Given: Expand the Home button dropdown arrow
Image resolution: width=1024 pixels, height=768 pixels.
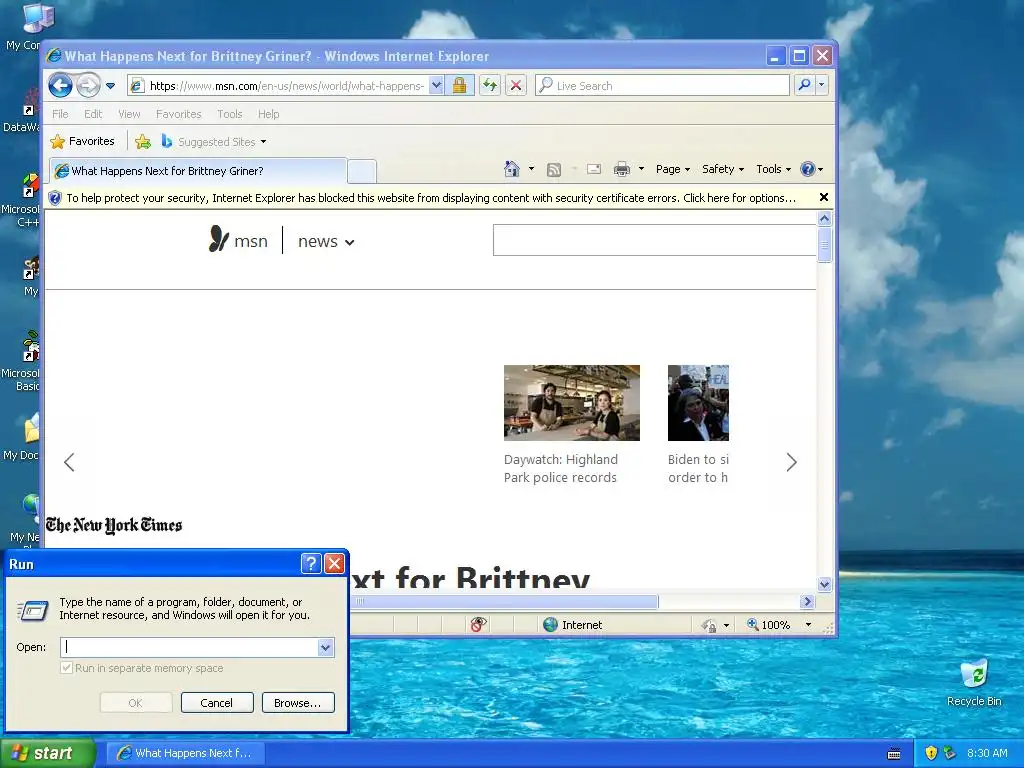Looking at the screenshot, I should [532, 169].
